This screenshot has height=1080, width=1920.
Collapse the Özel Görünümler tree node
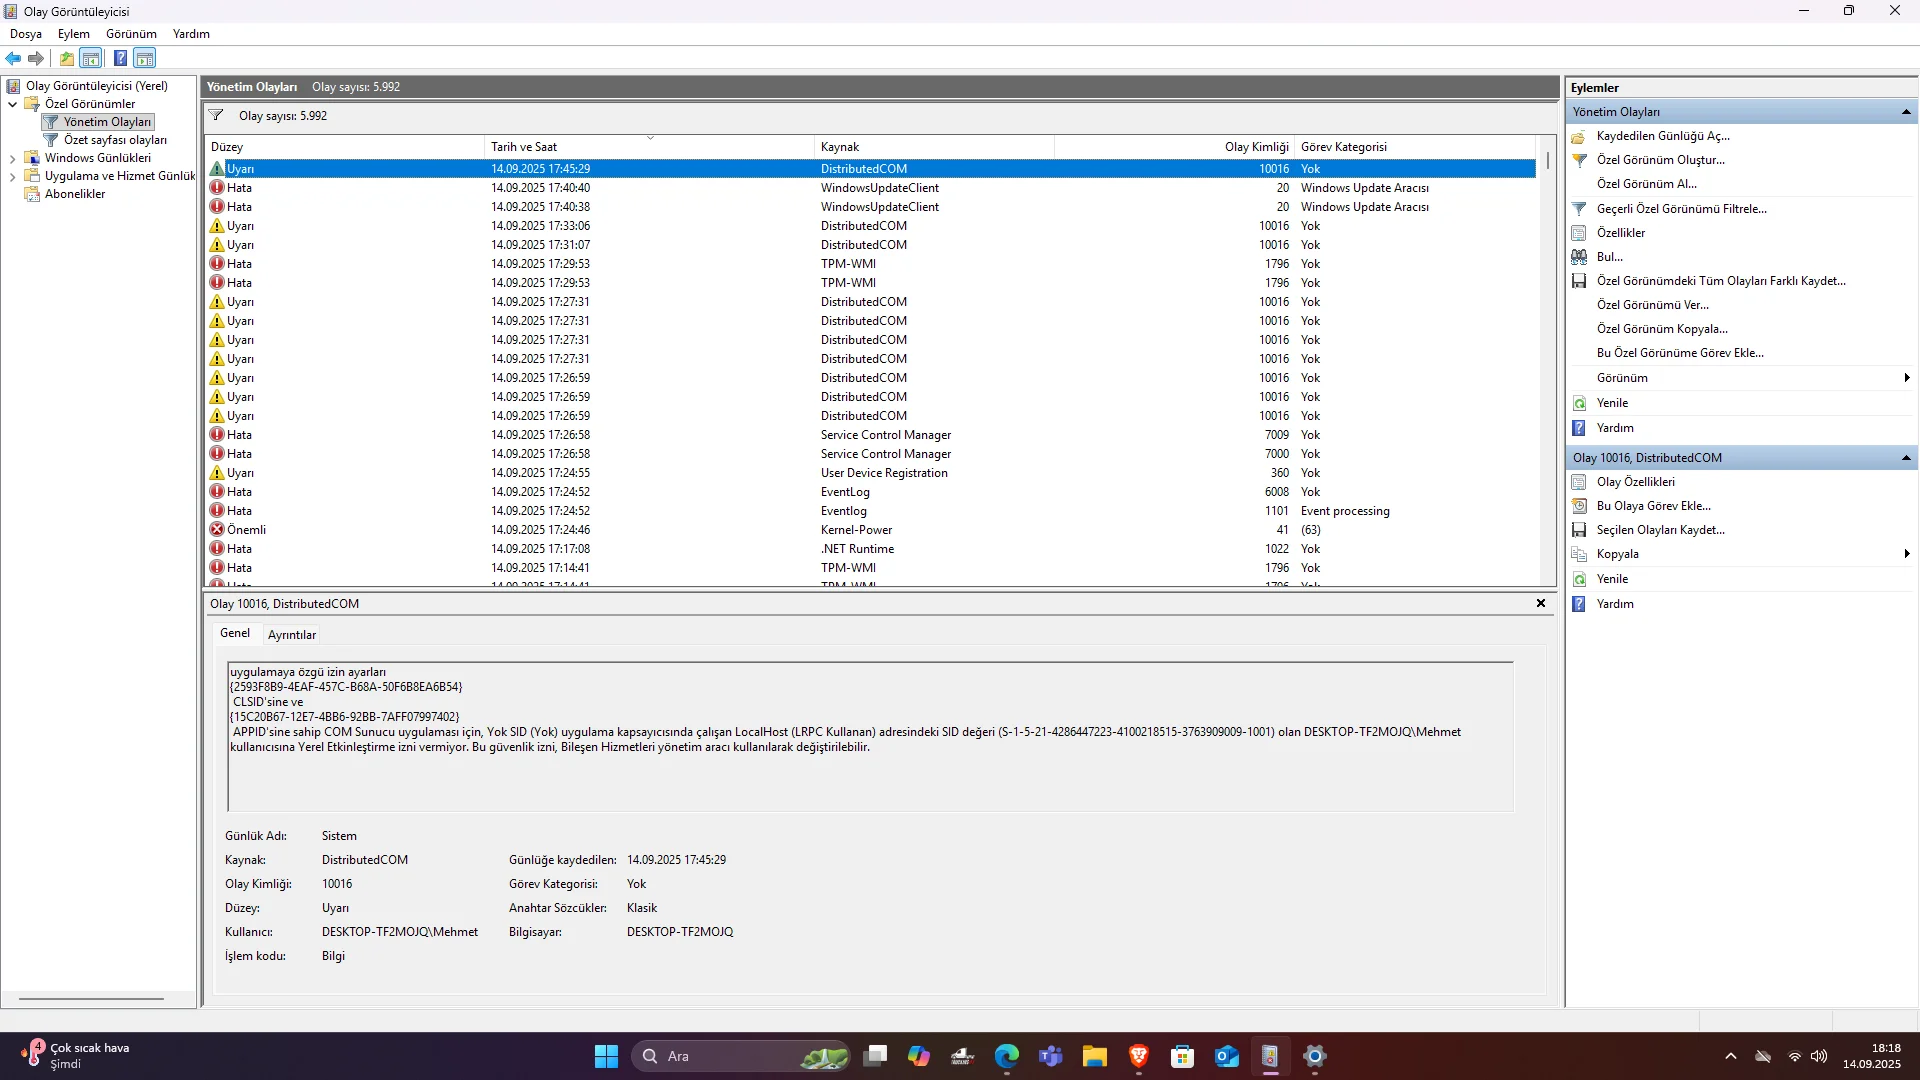pyautogui.click(x=12, y=104)
